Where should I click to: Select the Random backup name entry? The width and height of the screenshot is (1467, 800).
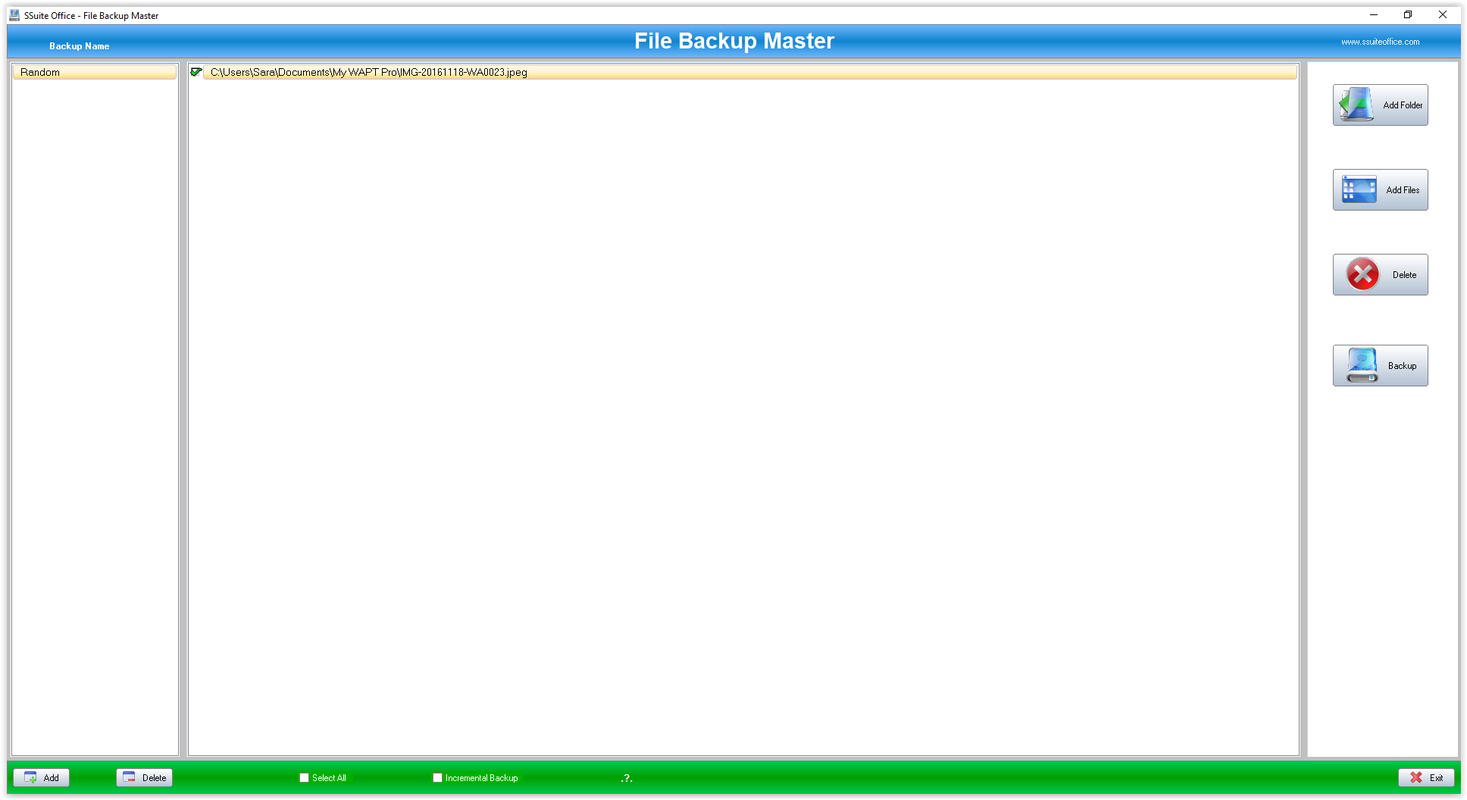94,72
